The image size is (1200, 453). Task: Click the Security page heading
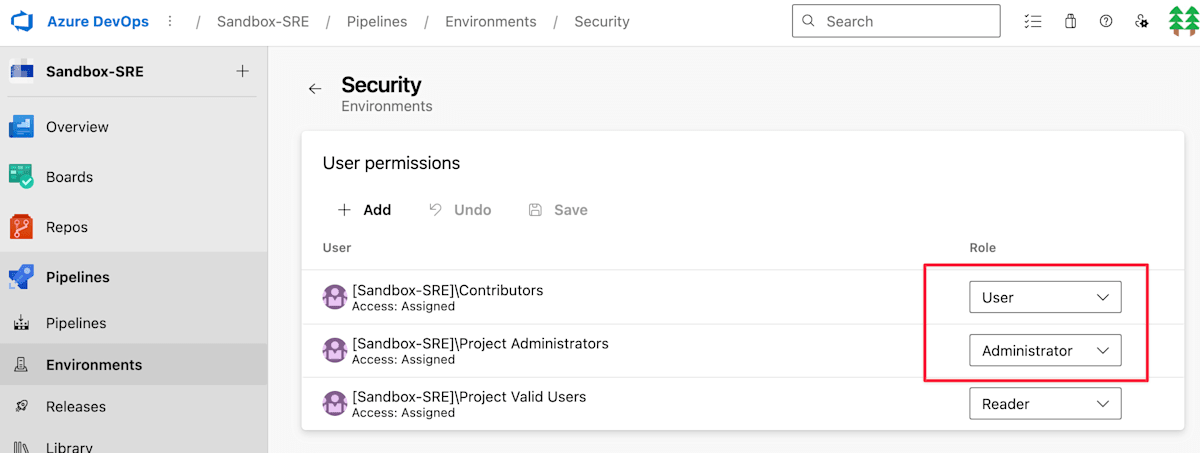tap(381, 84)
